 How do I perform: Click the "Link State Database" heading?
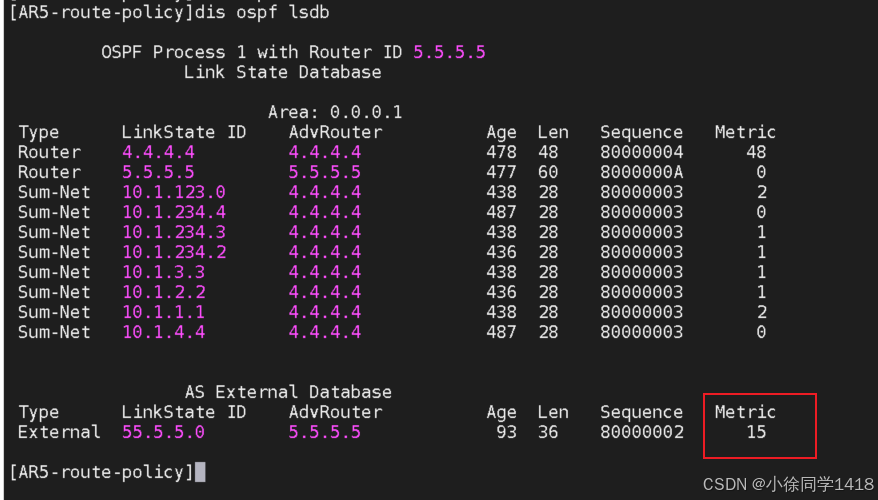(283, 72)
